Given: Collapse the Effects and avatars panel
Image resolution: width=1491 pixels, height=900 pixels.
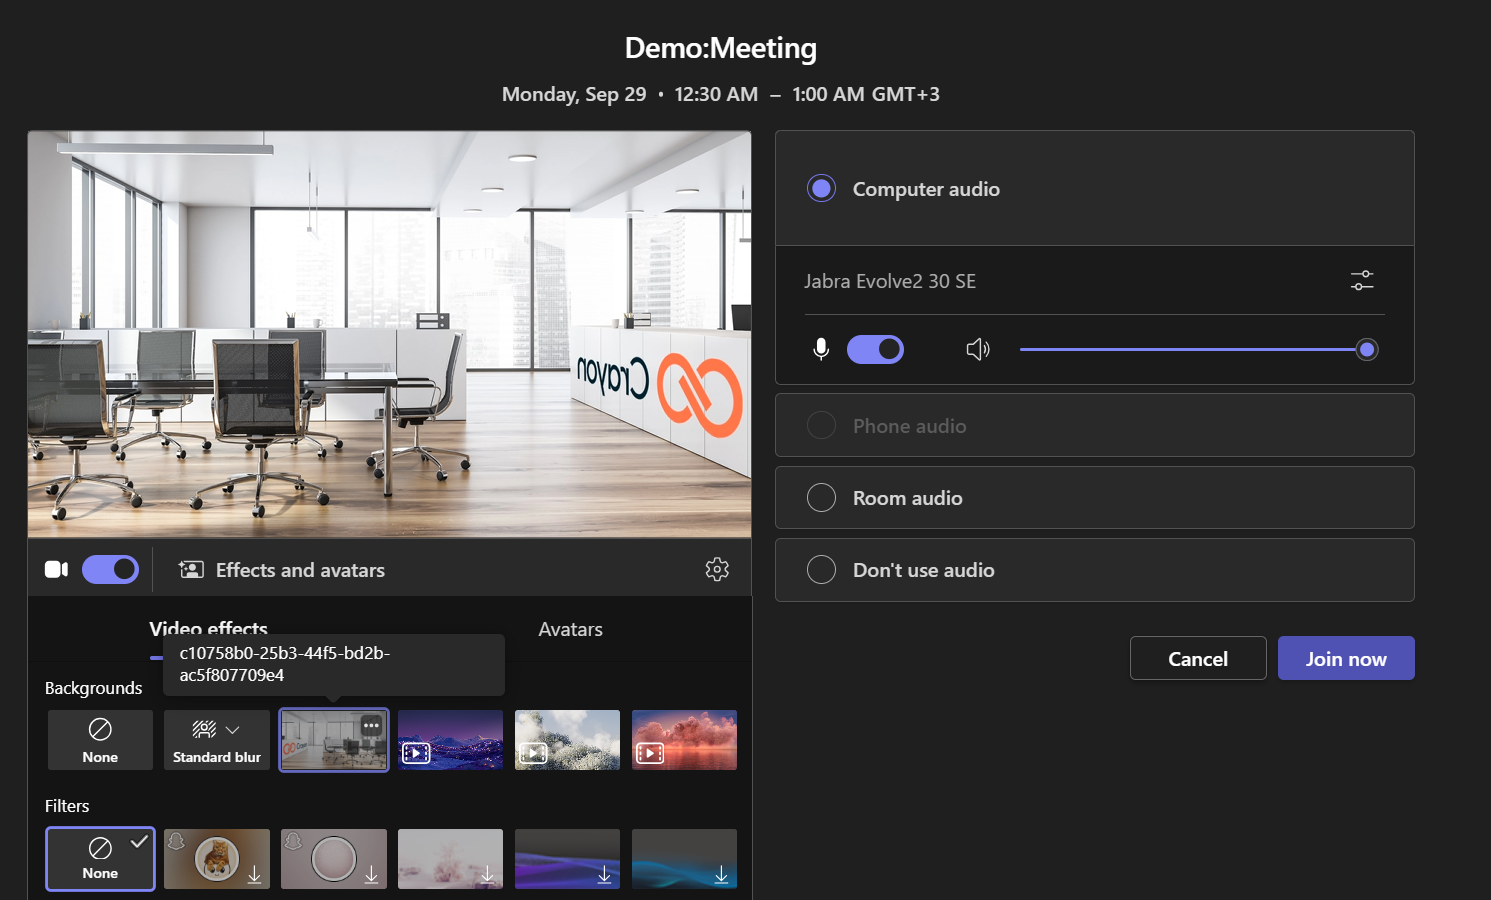Looking at the screenshot, I should 282,570.
